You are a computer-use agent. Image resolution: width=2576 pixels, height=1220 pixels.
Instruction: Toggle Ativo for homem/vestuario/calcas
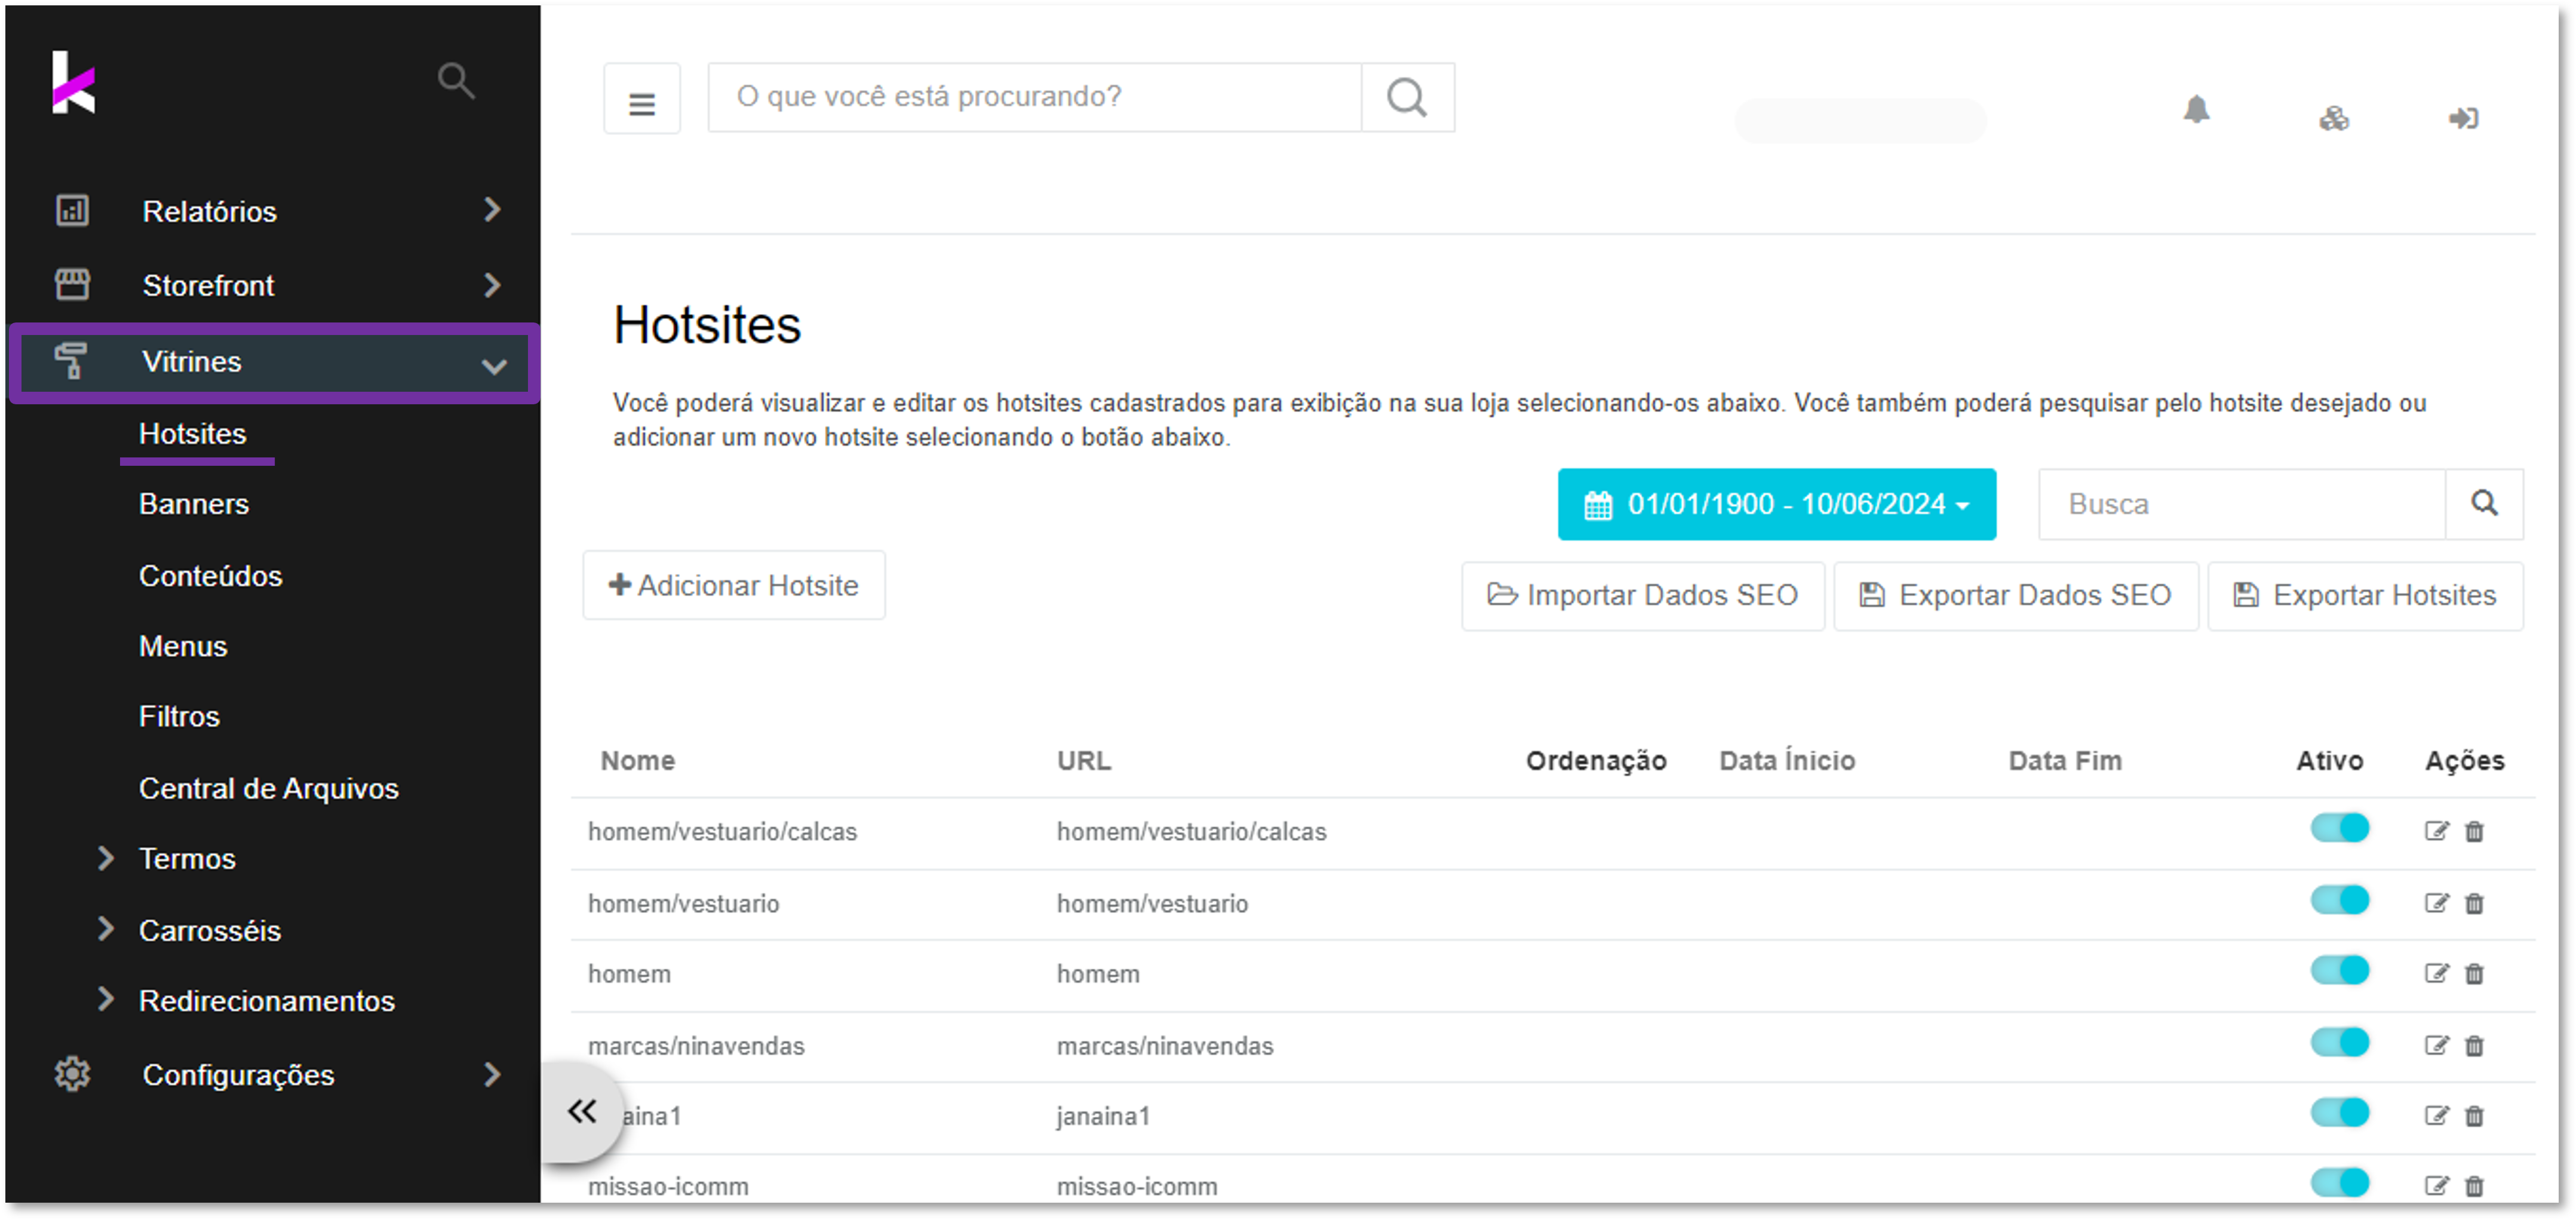pyautogui.click(x=2340, y=829)
